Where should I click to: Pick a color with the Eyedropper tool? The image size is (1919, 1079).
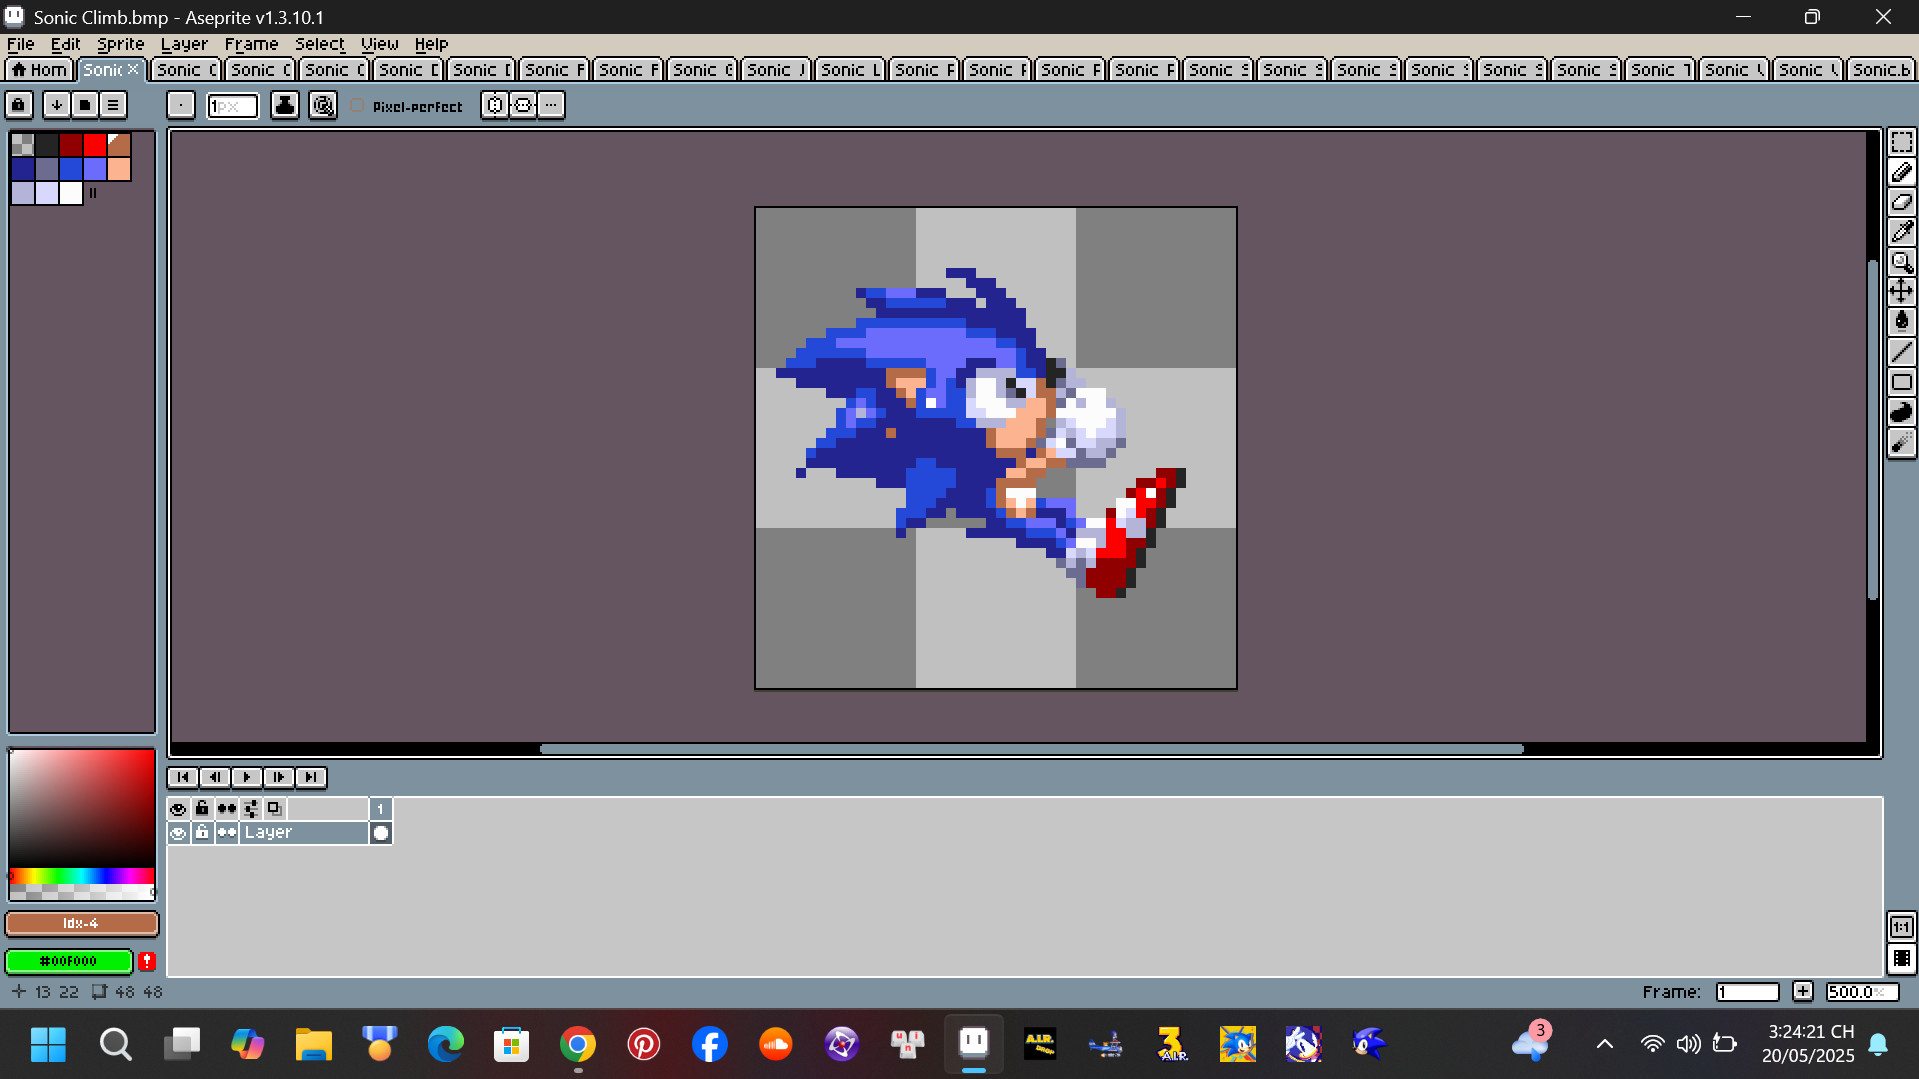(1901, 232)
